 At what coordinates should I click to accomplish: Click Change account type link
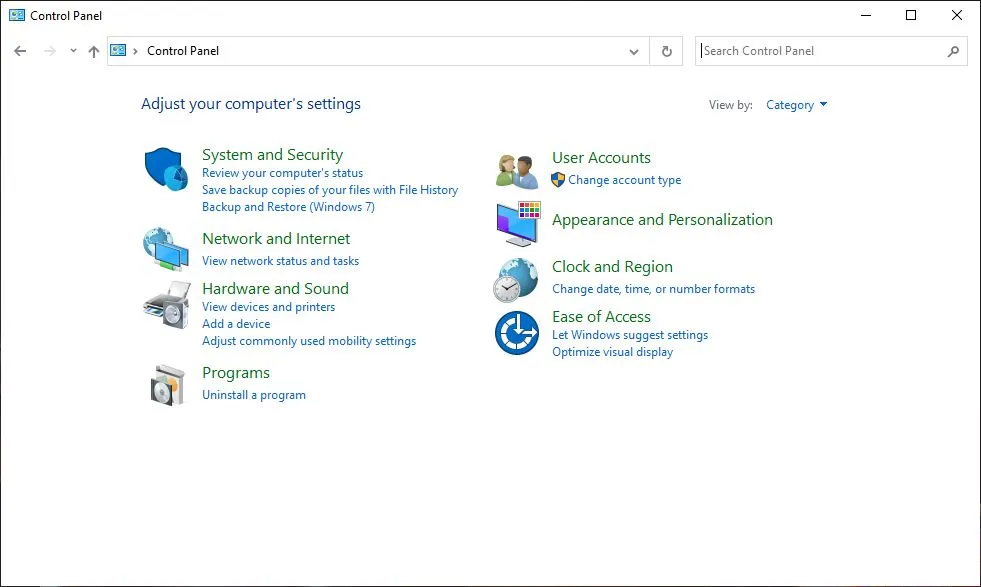coord(624,180)
